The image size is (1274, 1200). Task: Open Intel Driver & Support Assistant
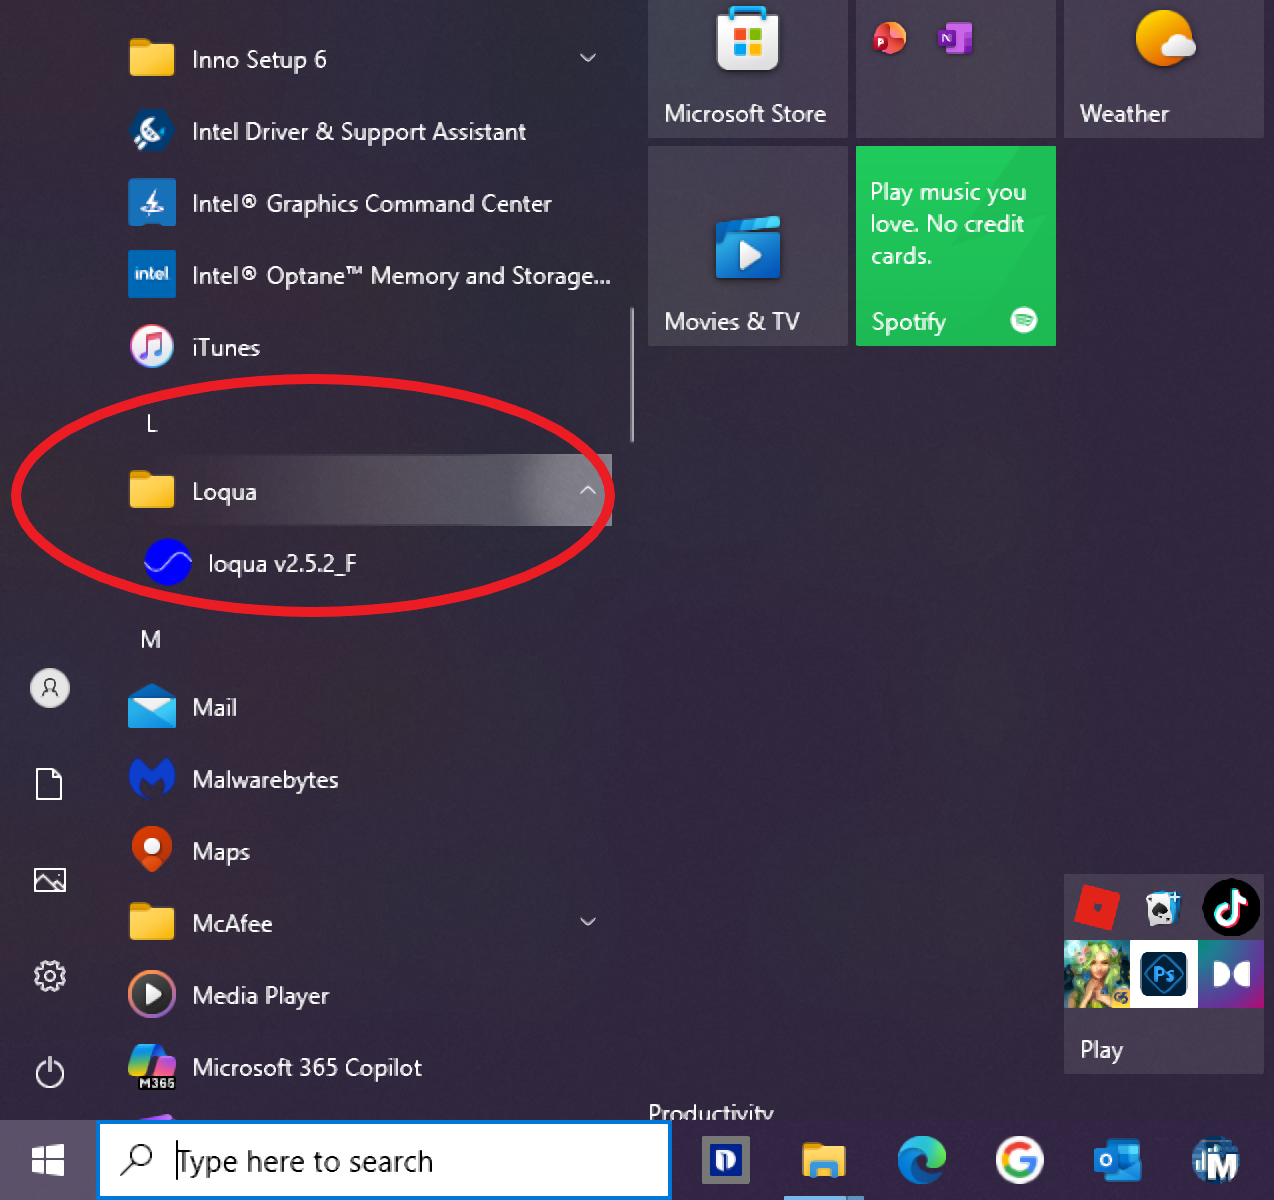click(368, 131)
